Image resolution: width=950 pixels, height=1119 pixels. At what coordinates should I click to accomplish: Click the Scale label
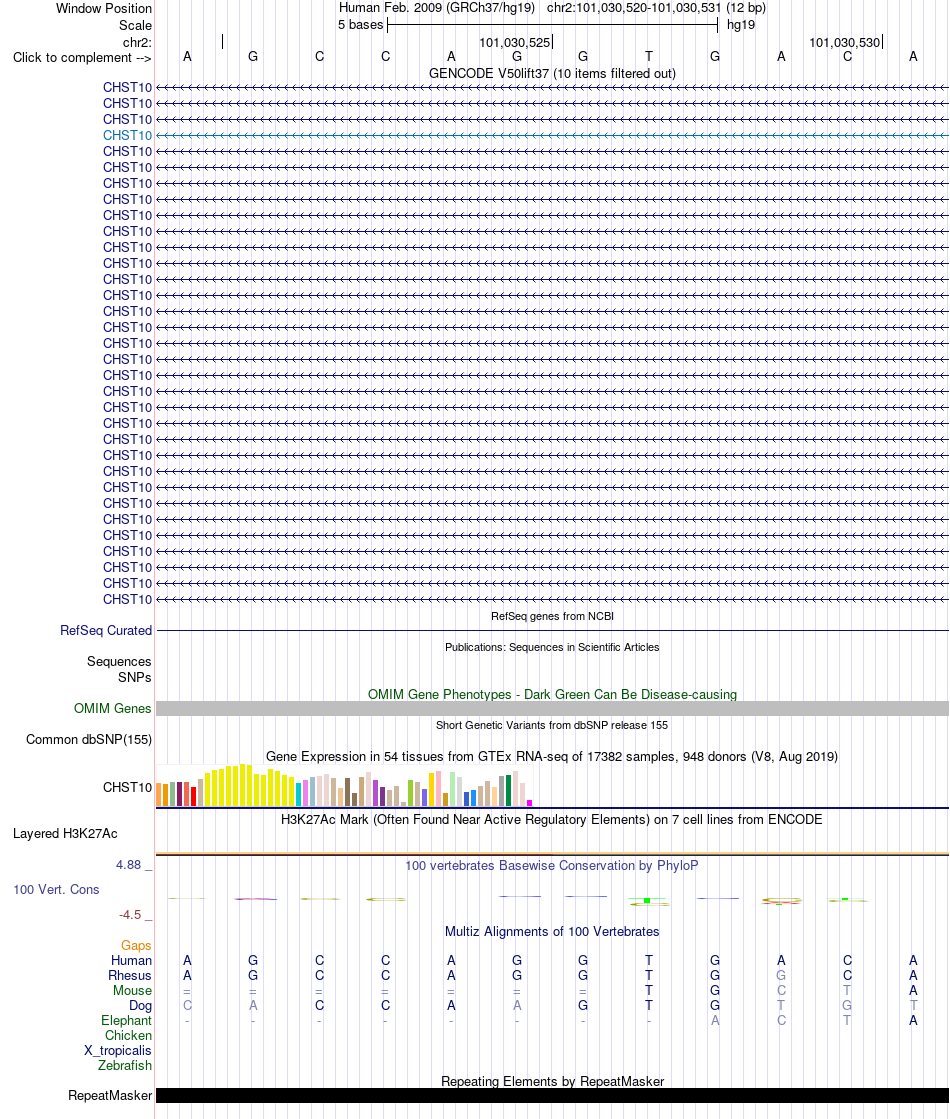pyautogui.click(x=136, y=26)
